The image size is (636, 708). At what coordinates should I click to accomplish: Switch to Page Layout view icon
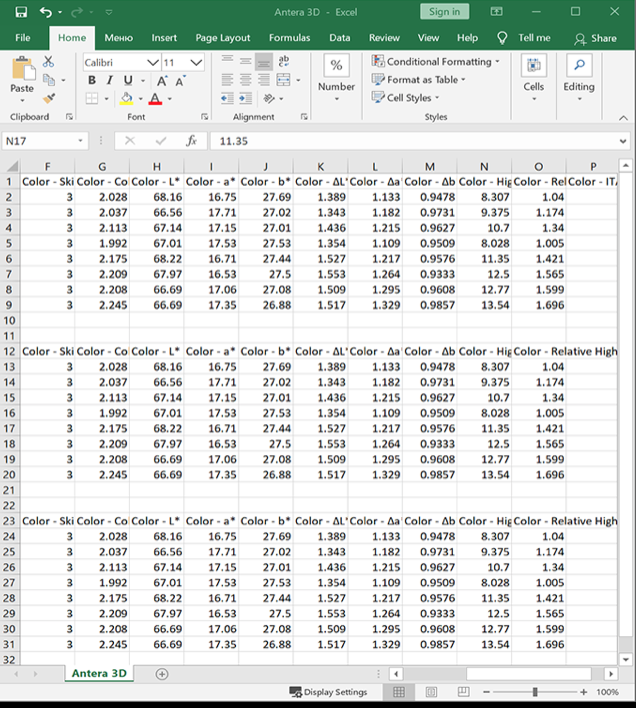[431, 692]
